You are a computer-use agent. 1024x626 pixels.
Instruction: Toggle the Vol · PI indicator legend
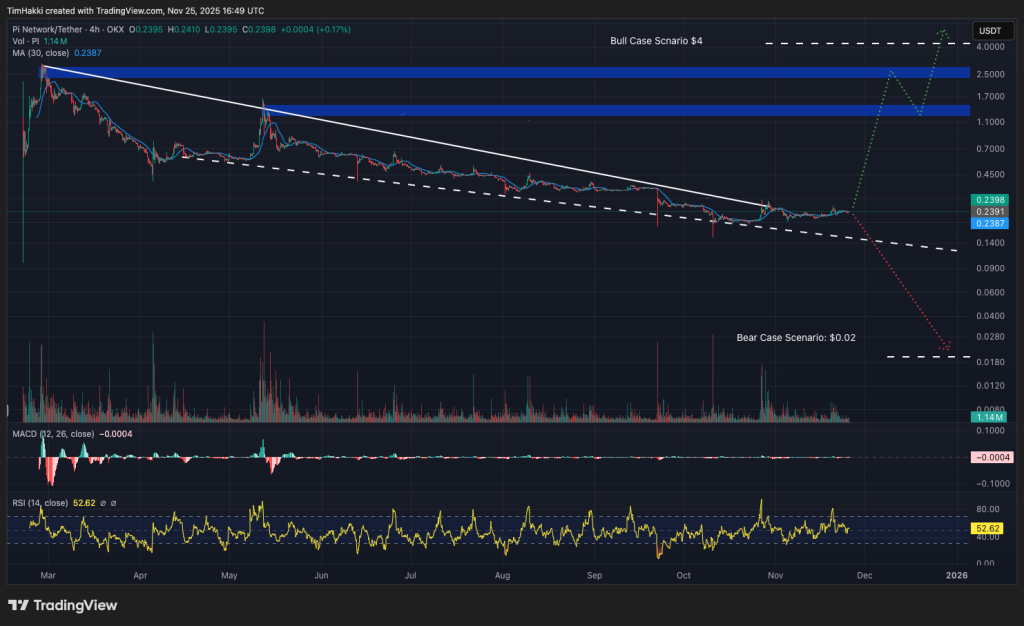click(27, 42)
